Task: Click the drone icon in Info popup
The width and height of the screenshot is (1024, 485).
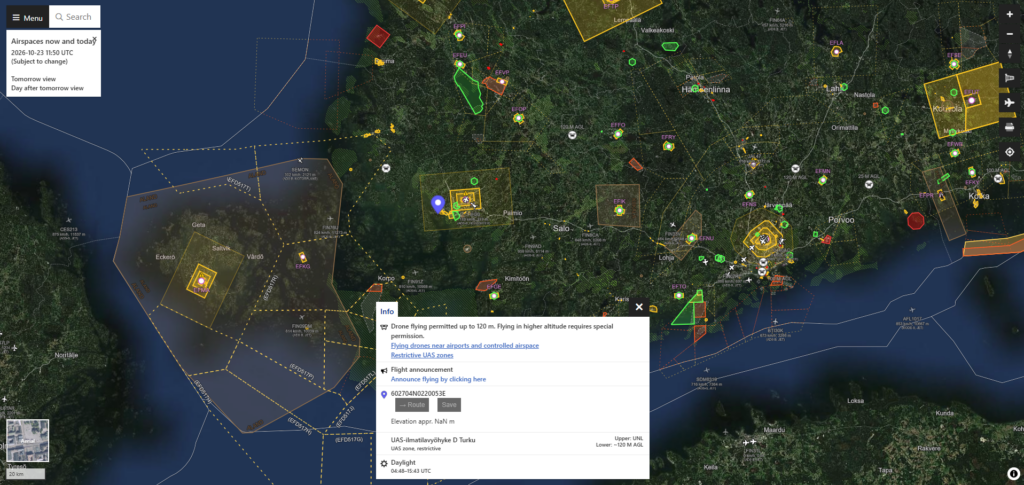Action: (384, 326)
